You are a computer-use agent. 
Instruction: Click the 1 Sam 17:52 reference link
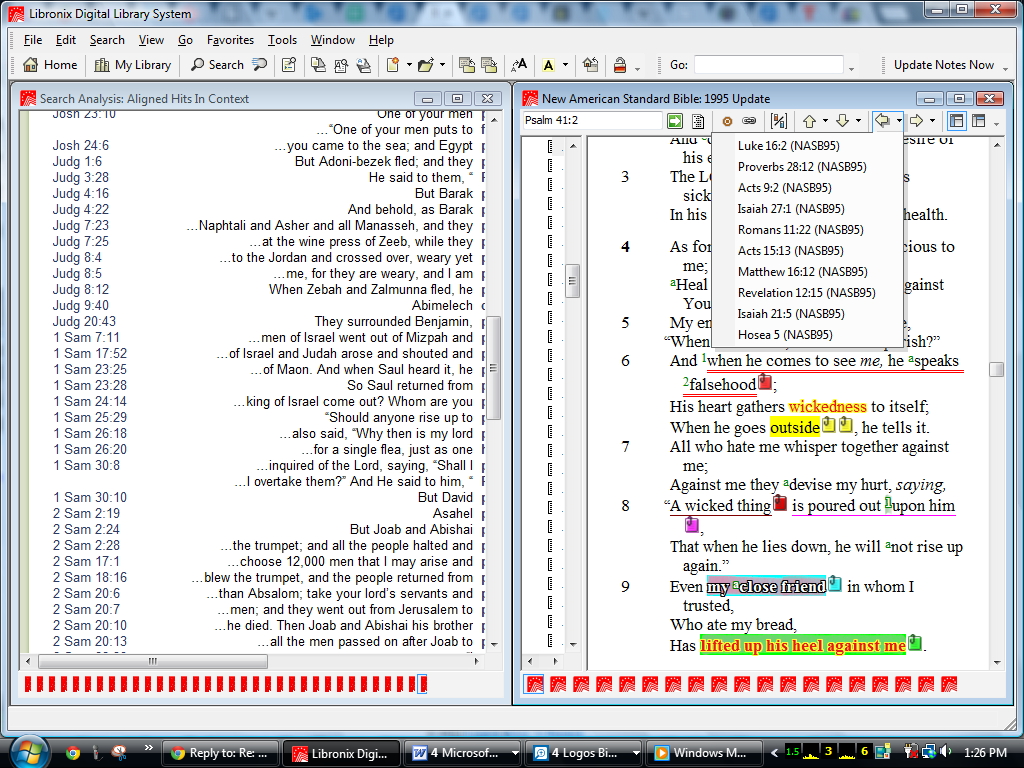90,353
